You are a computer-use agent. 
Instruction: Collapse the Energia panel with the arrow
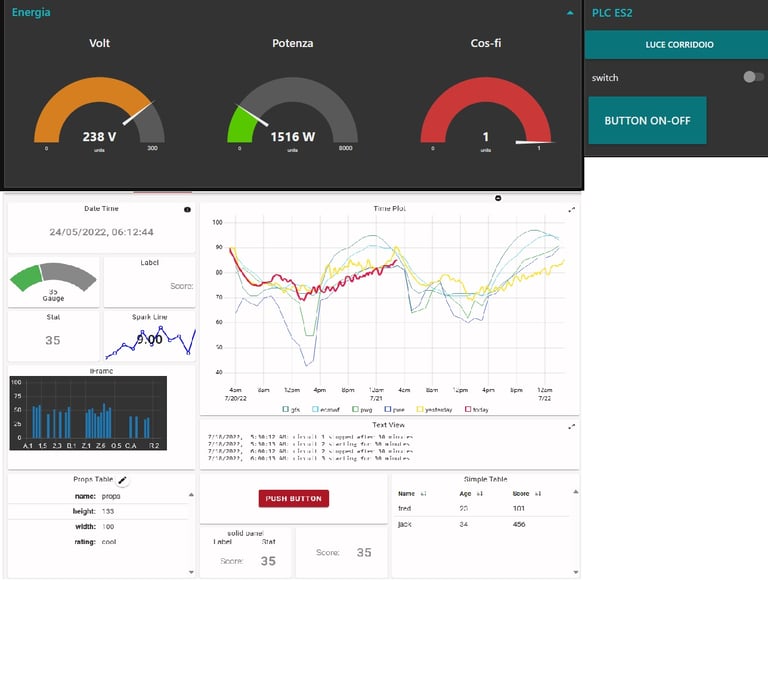(570, 13)
